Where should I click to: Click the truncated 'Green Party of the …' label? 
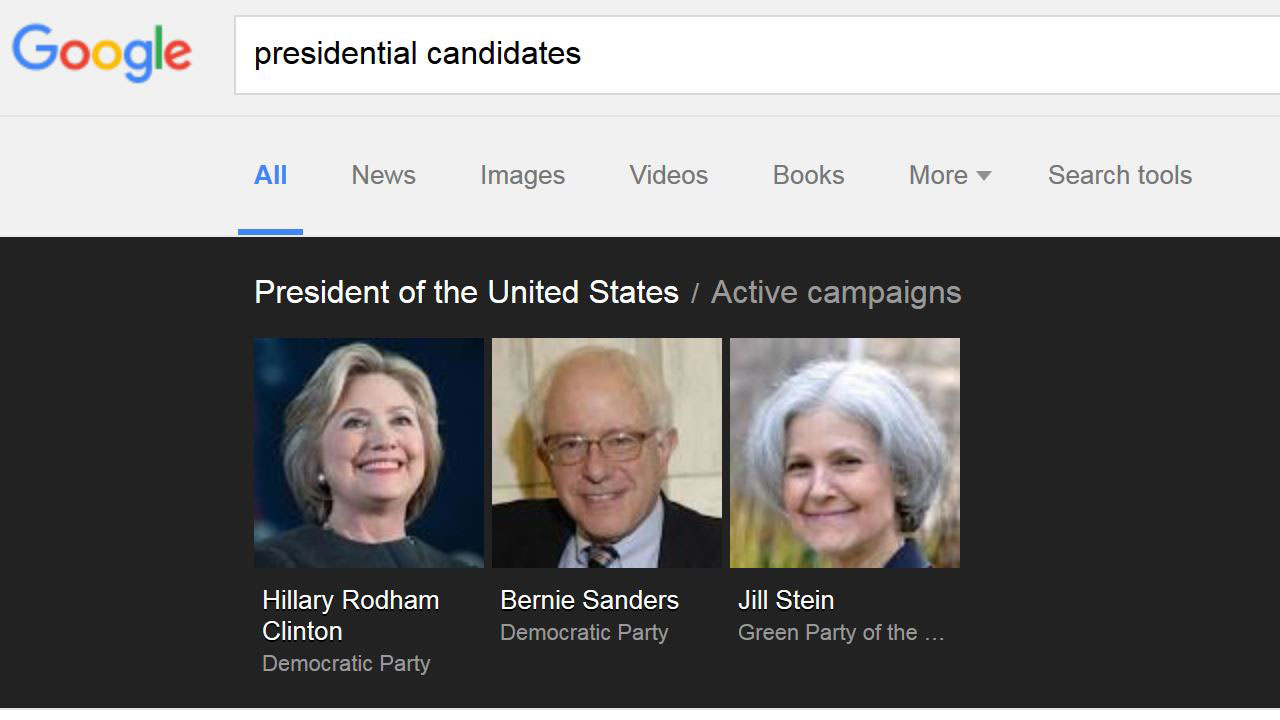tap(840, 632)
